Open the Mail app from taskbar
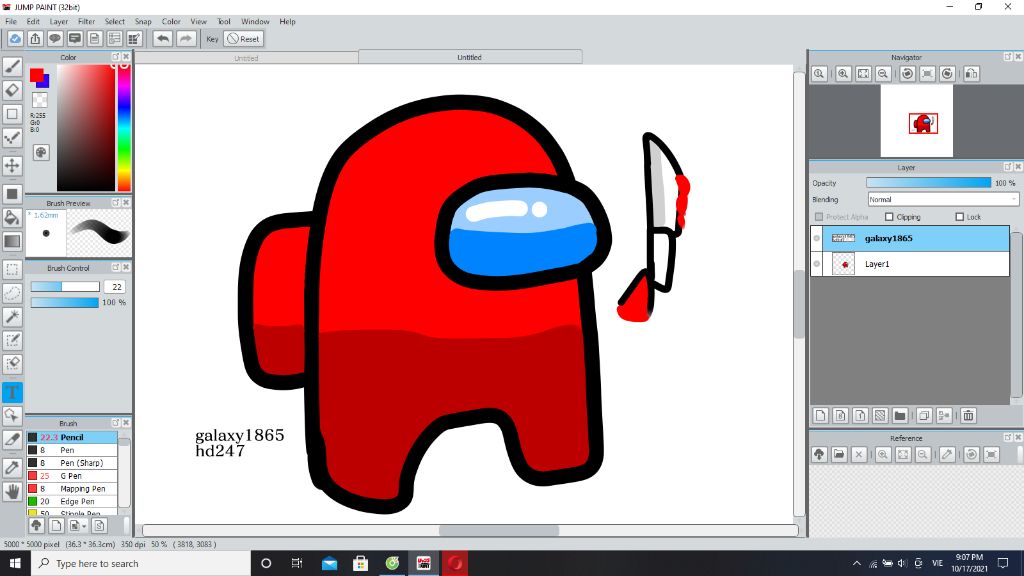The width and height of the screenshot is (1024, 576). (329, 563)
